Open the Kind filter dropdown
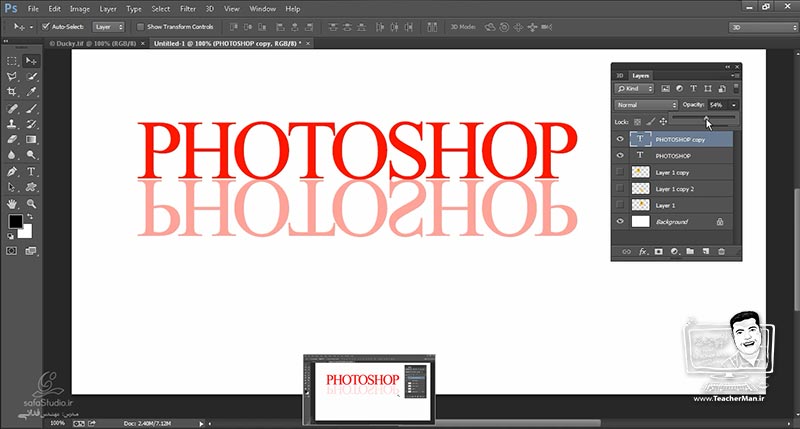 pos(635,89)
